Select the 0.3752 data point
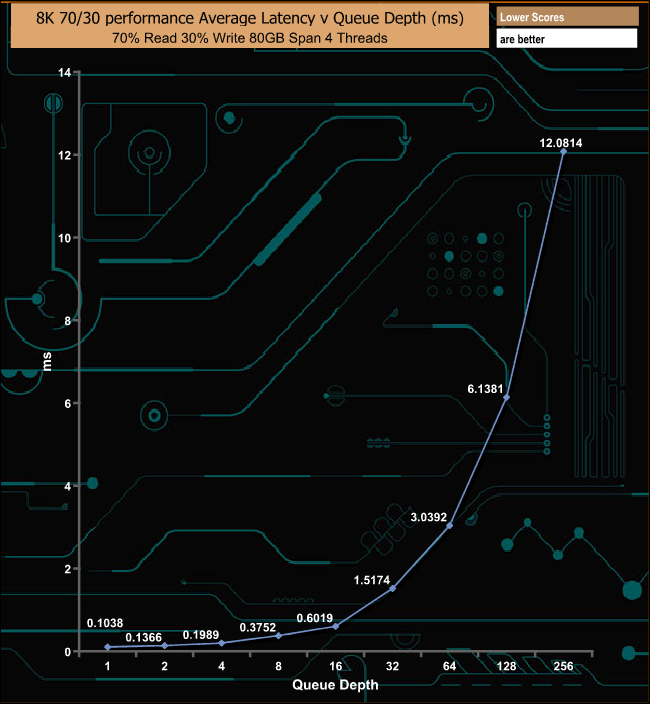 [x=278, y=636]
